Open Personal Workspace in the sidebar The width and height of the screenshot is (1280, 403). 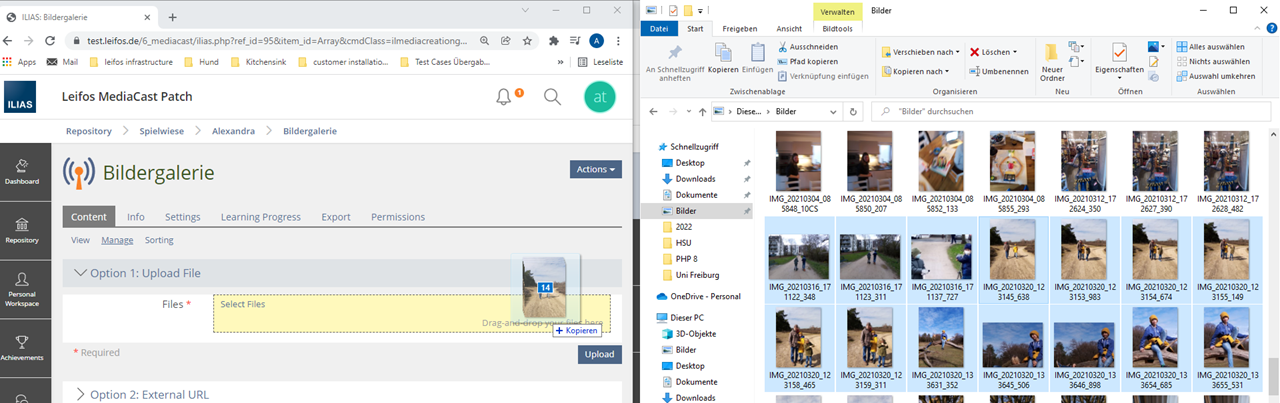22,288
